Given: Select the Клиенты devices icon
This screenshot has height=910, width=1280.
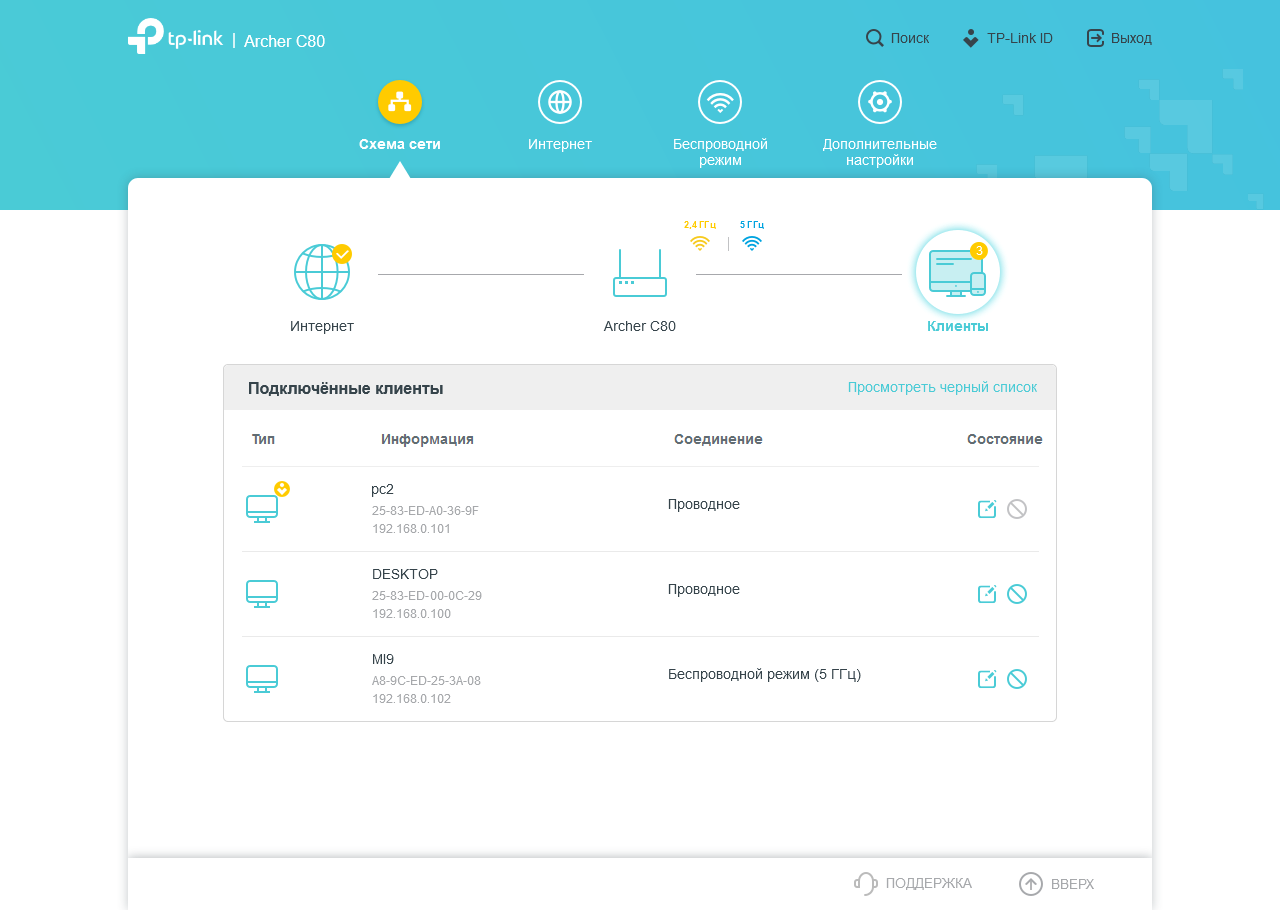Looking at the screenshot, I should click(x=958, y=272).
